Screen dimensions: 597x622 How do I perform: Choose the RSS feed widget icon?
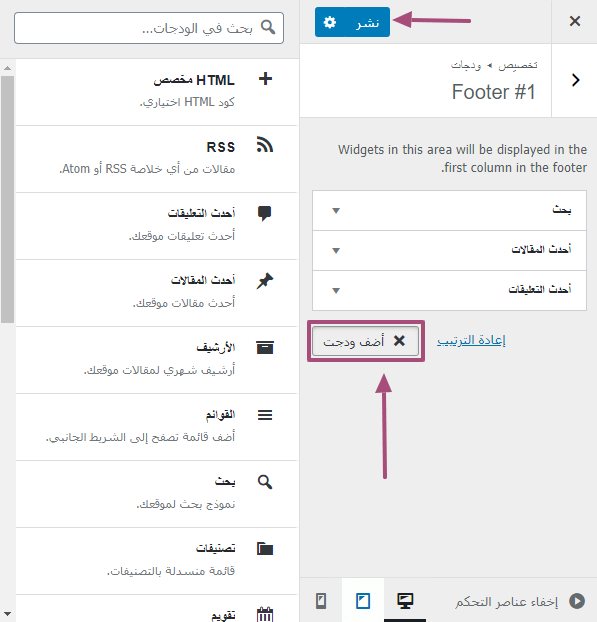[x=265, y=145]
